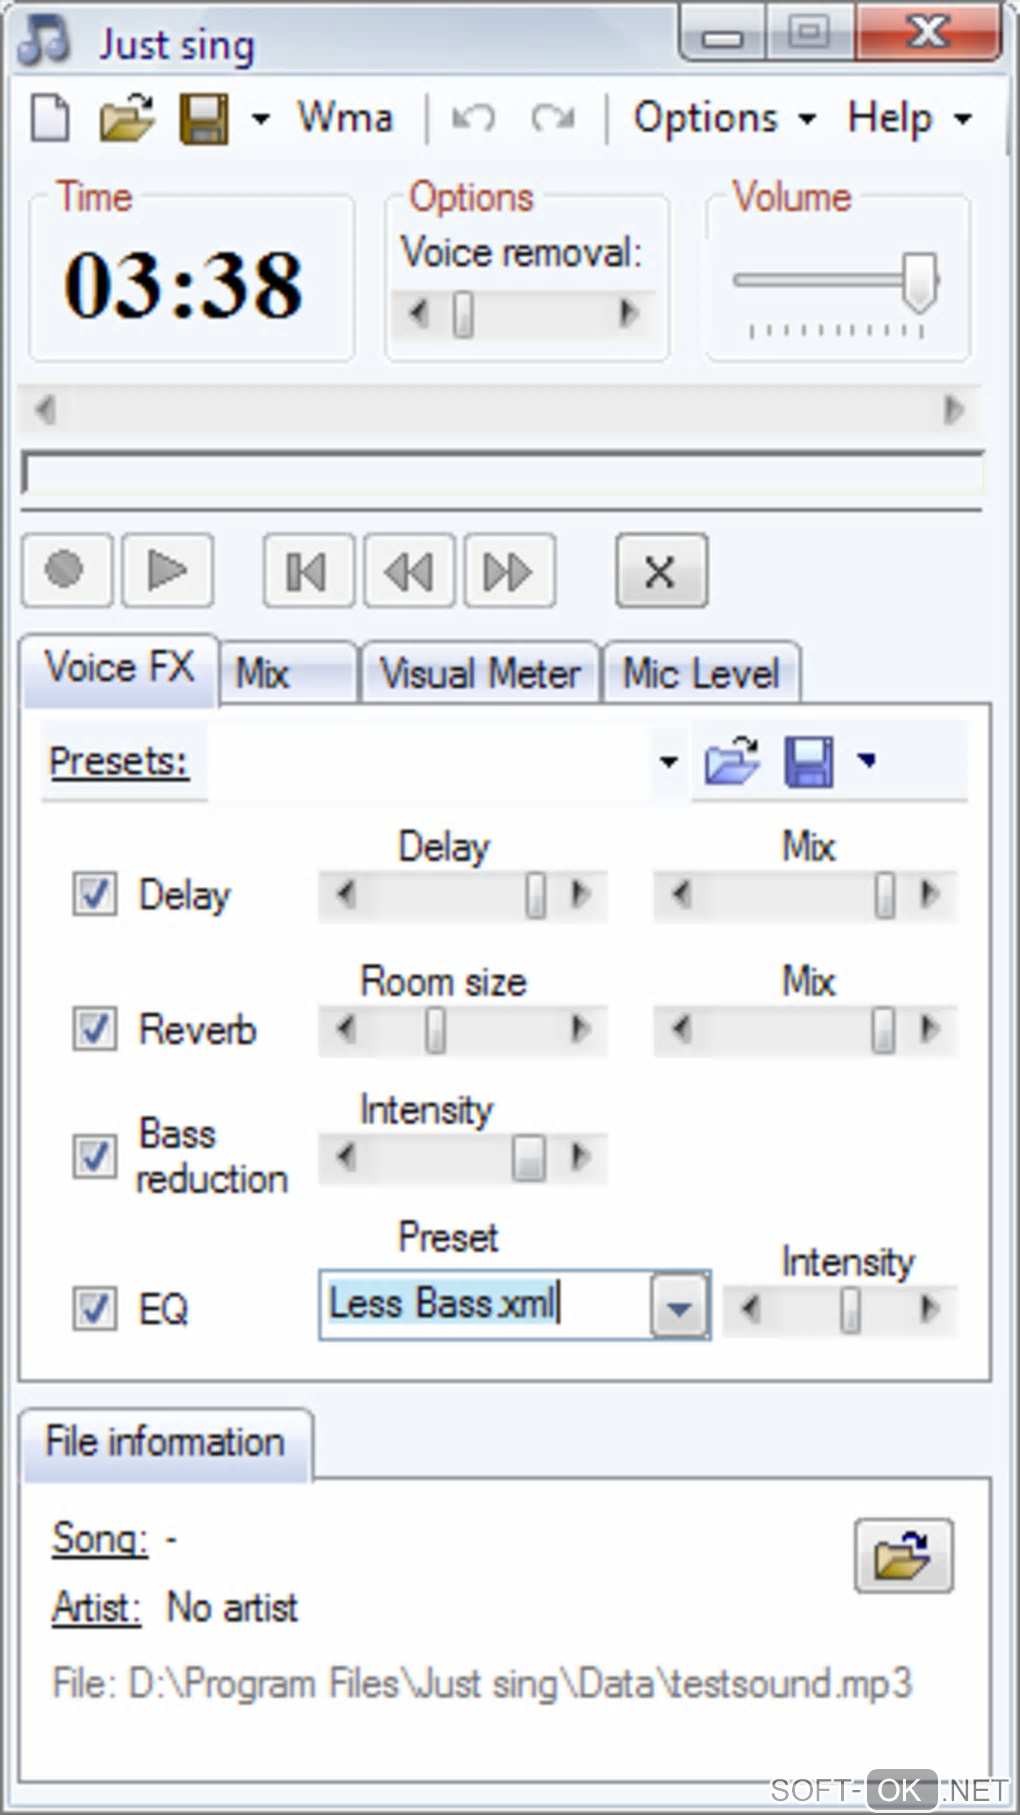Open the Help menu

pyautogui.click(x=907, y=119)
